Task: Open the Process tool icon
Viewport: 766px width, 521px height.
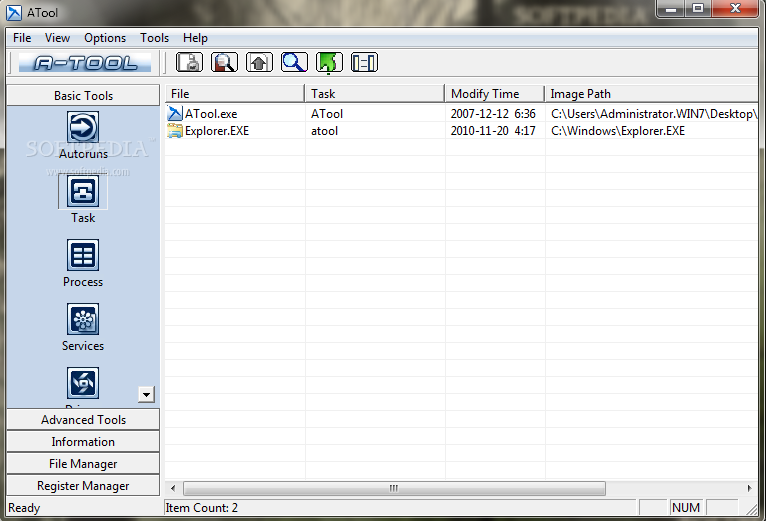Action: click(x=83, y=255)
